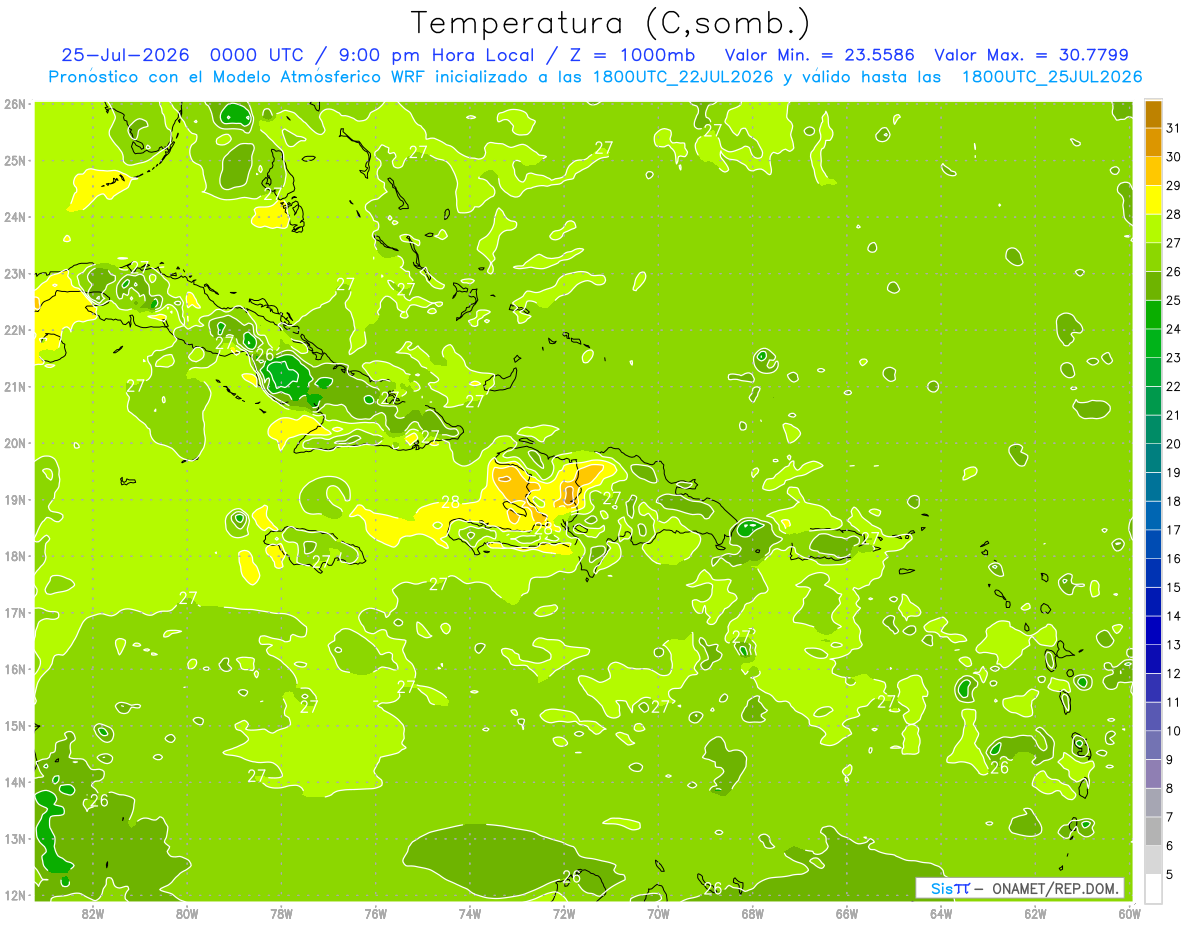Click the '70W' longitude axis label
This screenshot has width=1200, height=927.
658,913
